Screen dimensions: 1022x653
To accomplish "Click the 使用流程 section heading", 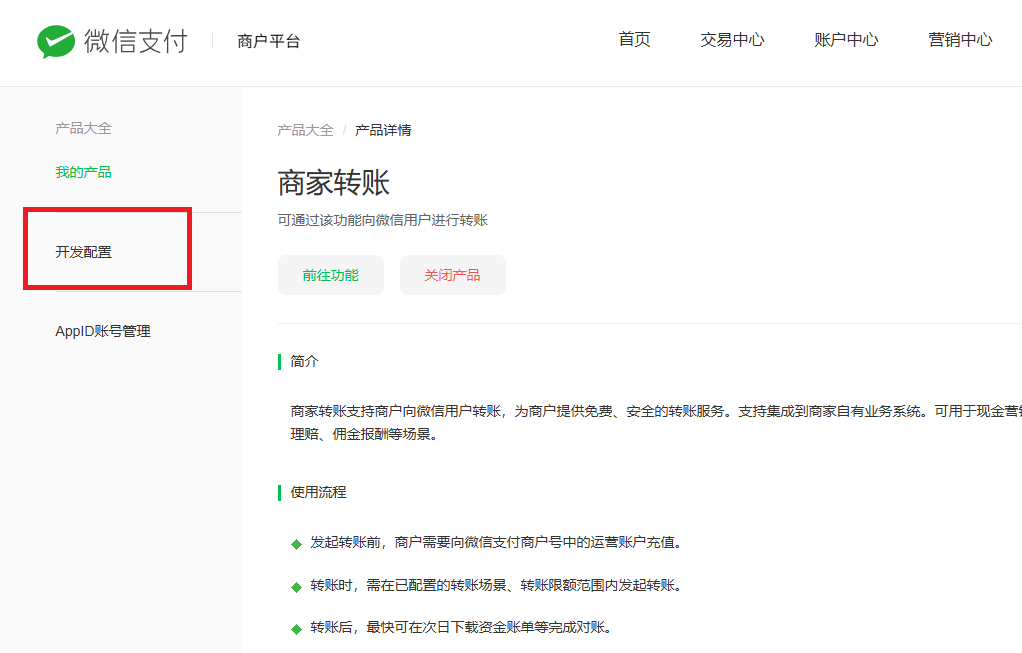I will tap(318, 492).
